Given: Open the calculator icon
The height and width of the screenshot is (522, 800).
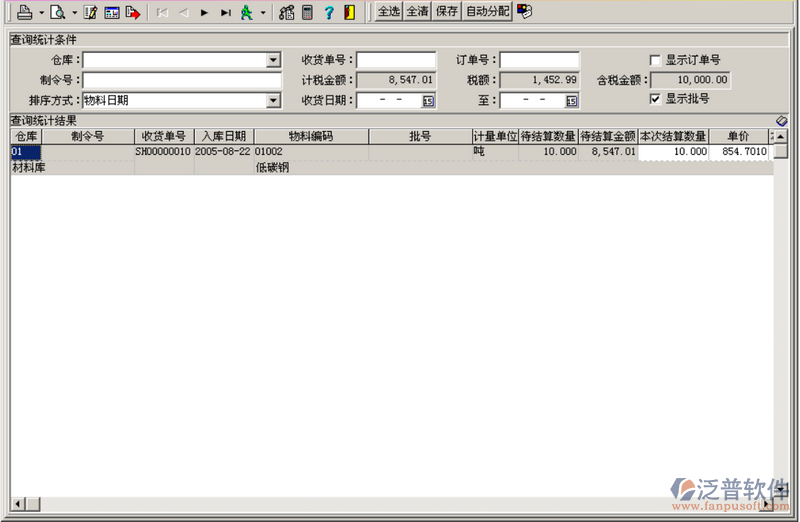Looking at the screenshot, I should 307,12.
